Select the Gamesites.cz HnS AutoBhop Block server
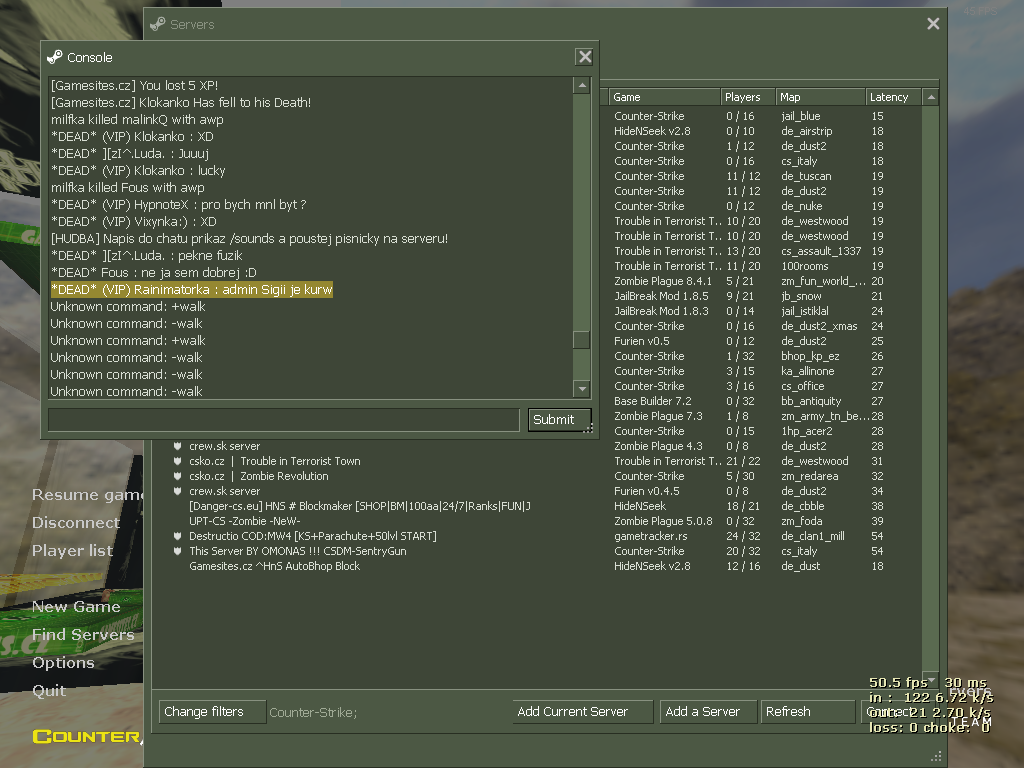 [274, 566]
